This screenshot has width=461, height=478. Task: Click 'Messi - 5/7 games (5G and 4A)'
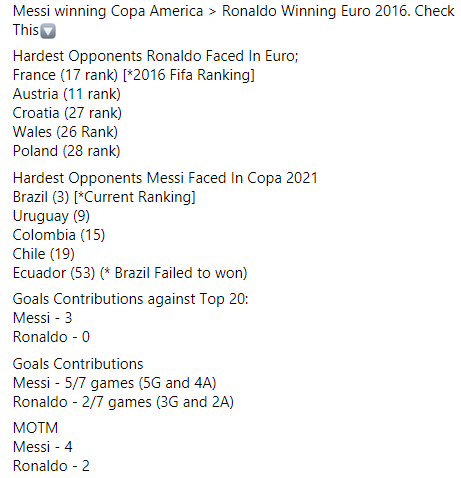point(115,383)
